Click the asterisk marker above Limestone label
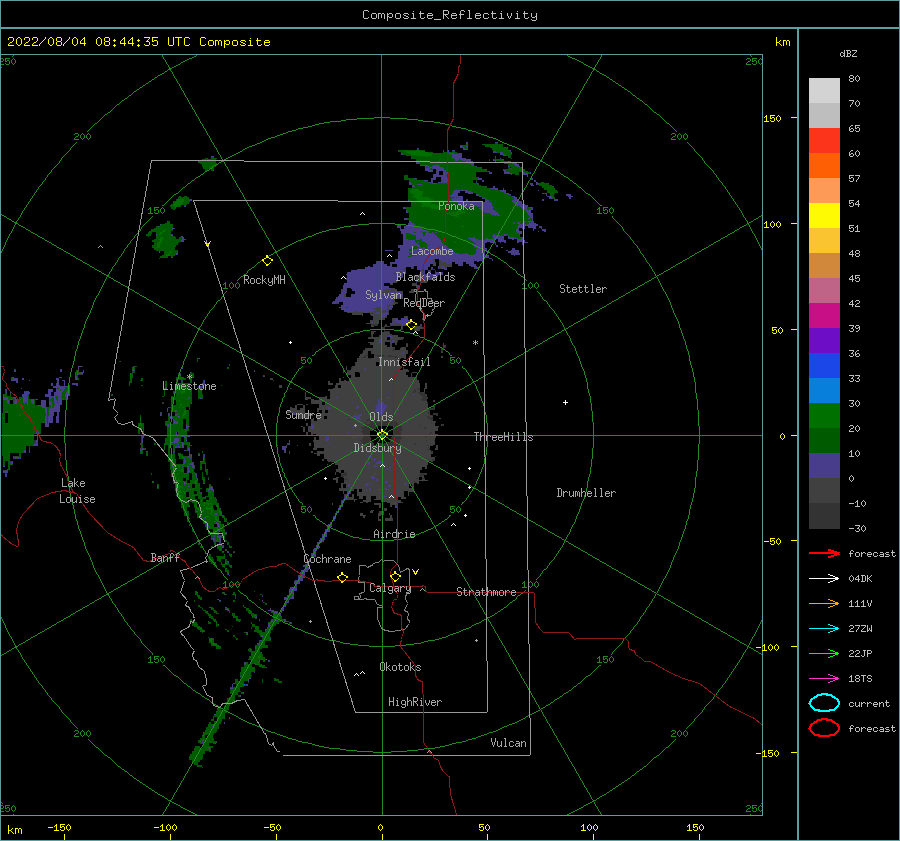Image resolution: width=900 pixels, height=841 pixels. (189, 377)
